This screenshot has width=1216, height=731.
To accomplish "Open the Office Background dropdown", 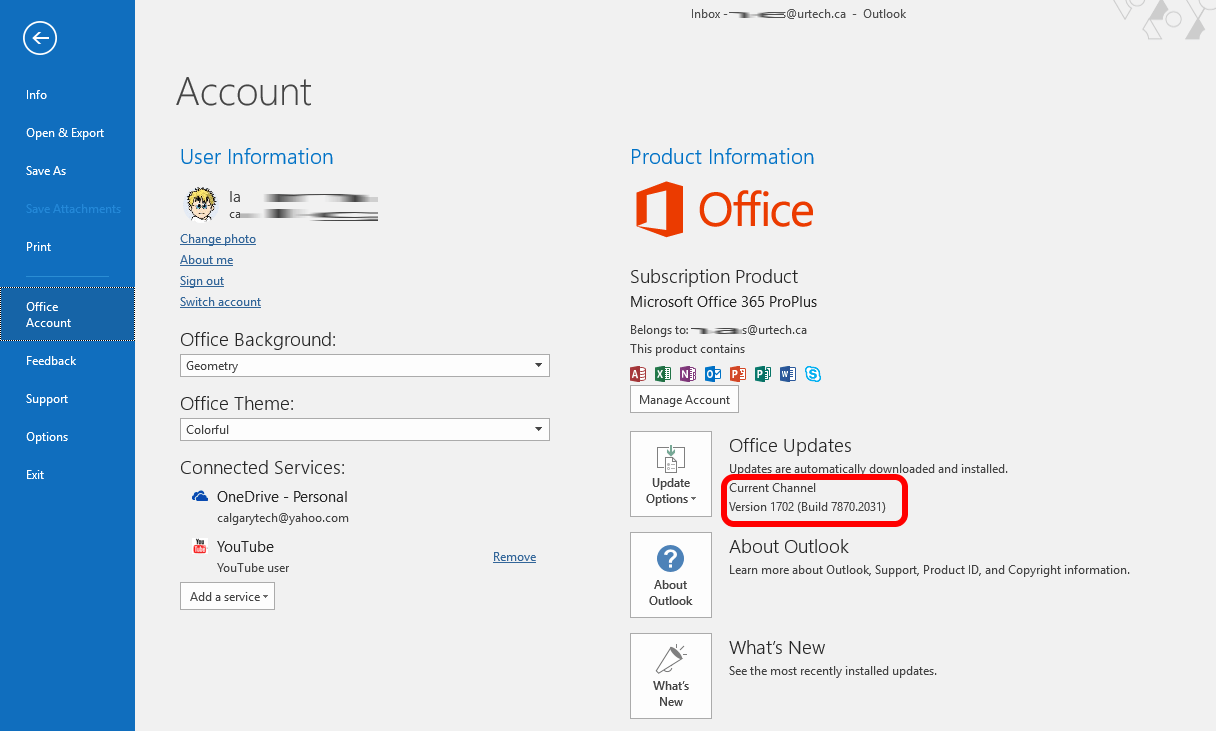I will click(364, 366).
